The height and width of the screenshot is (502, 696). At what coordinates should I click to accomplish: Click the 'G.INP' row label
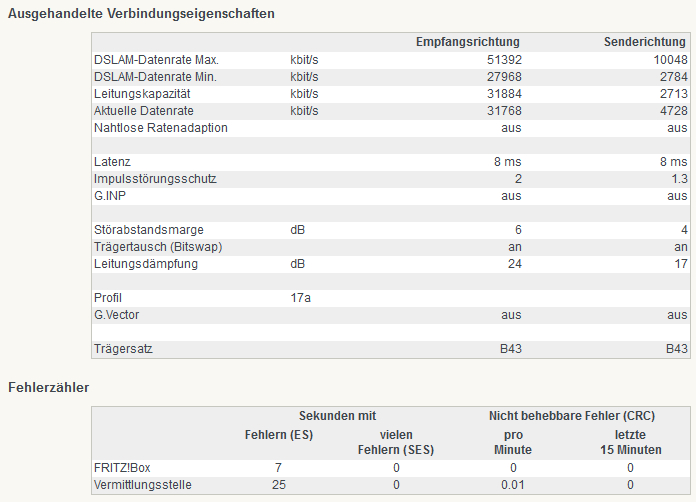[110, 196]
